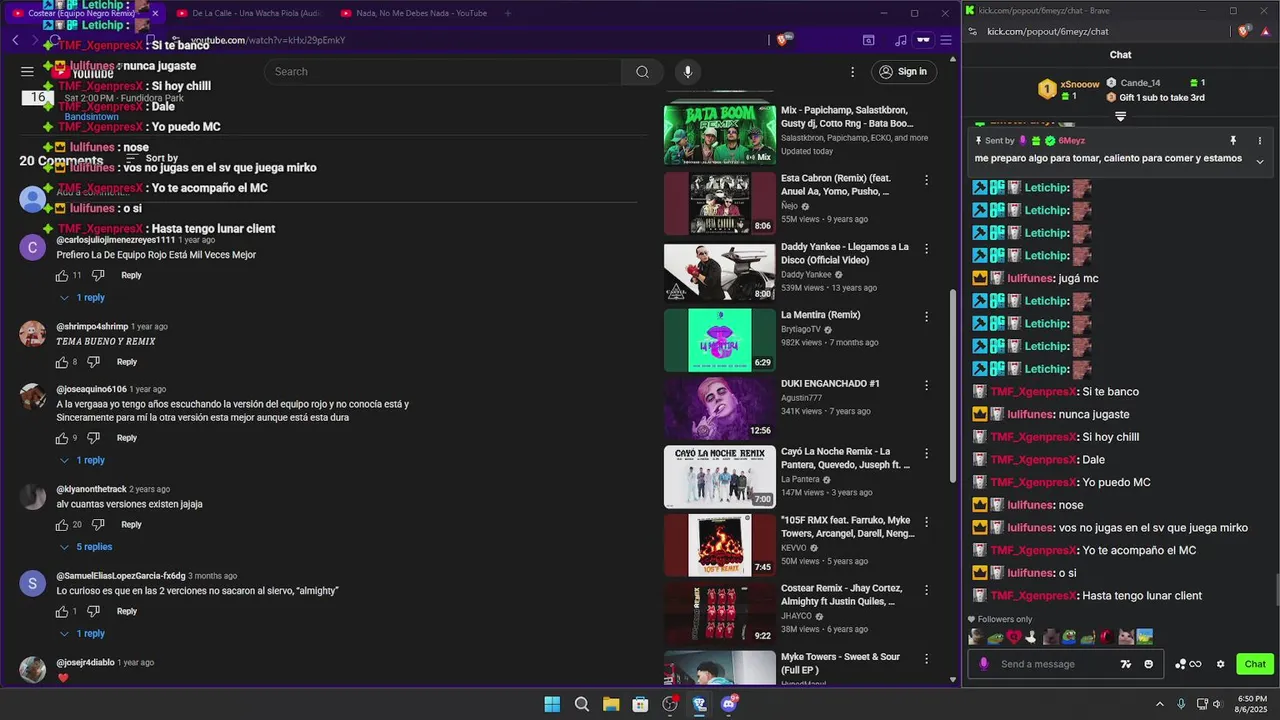
Task: Start voice search with the microphone icon
Action: click(687, 72)
